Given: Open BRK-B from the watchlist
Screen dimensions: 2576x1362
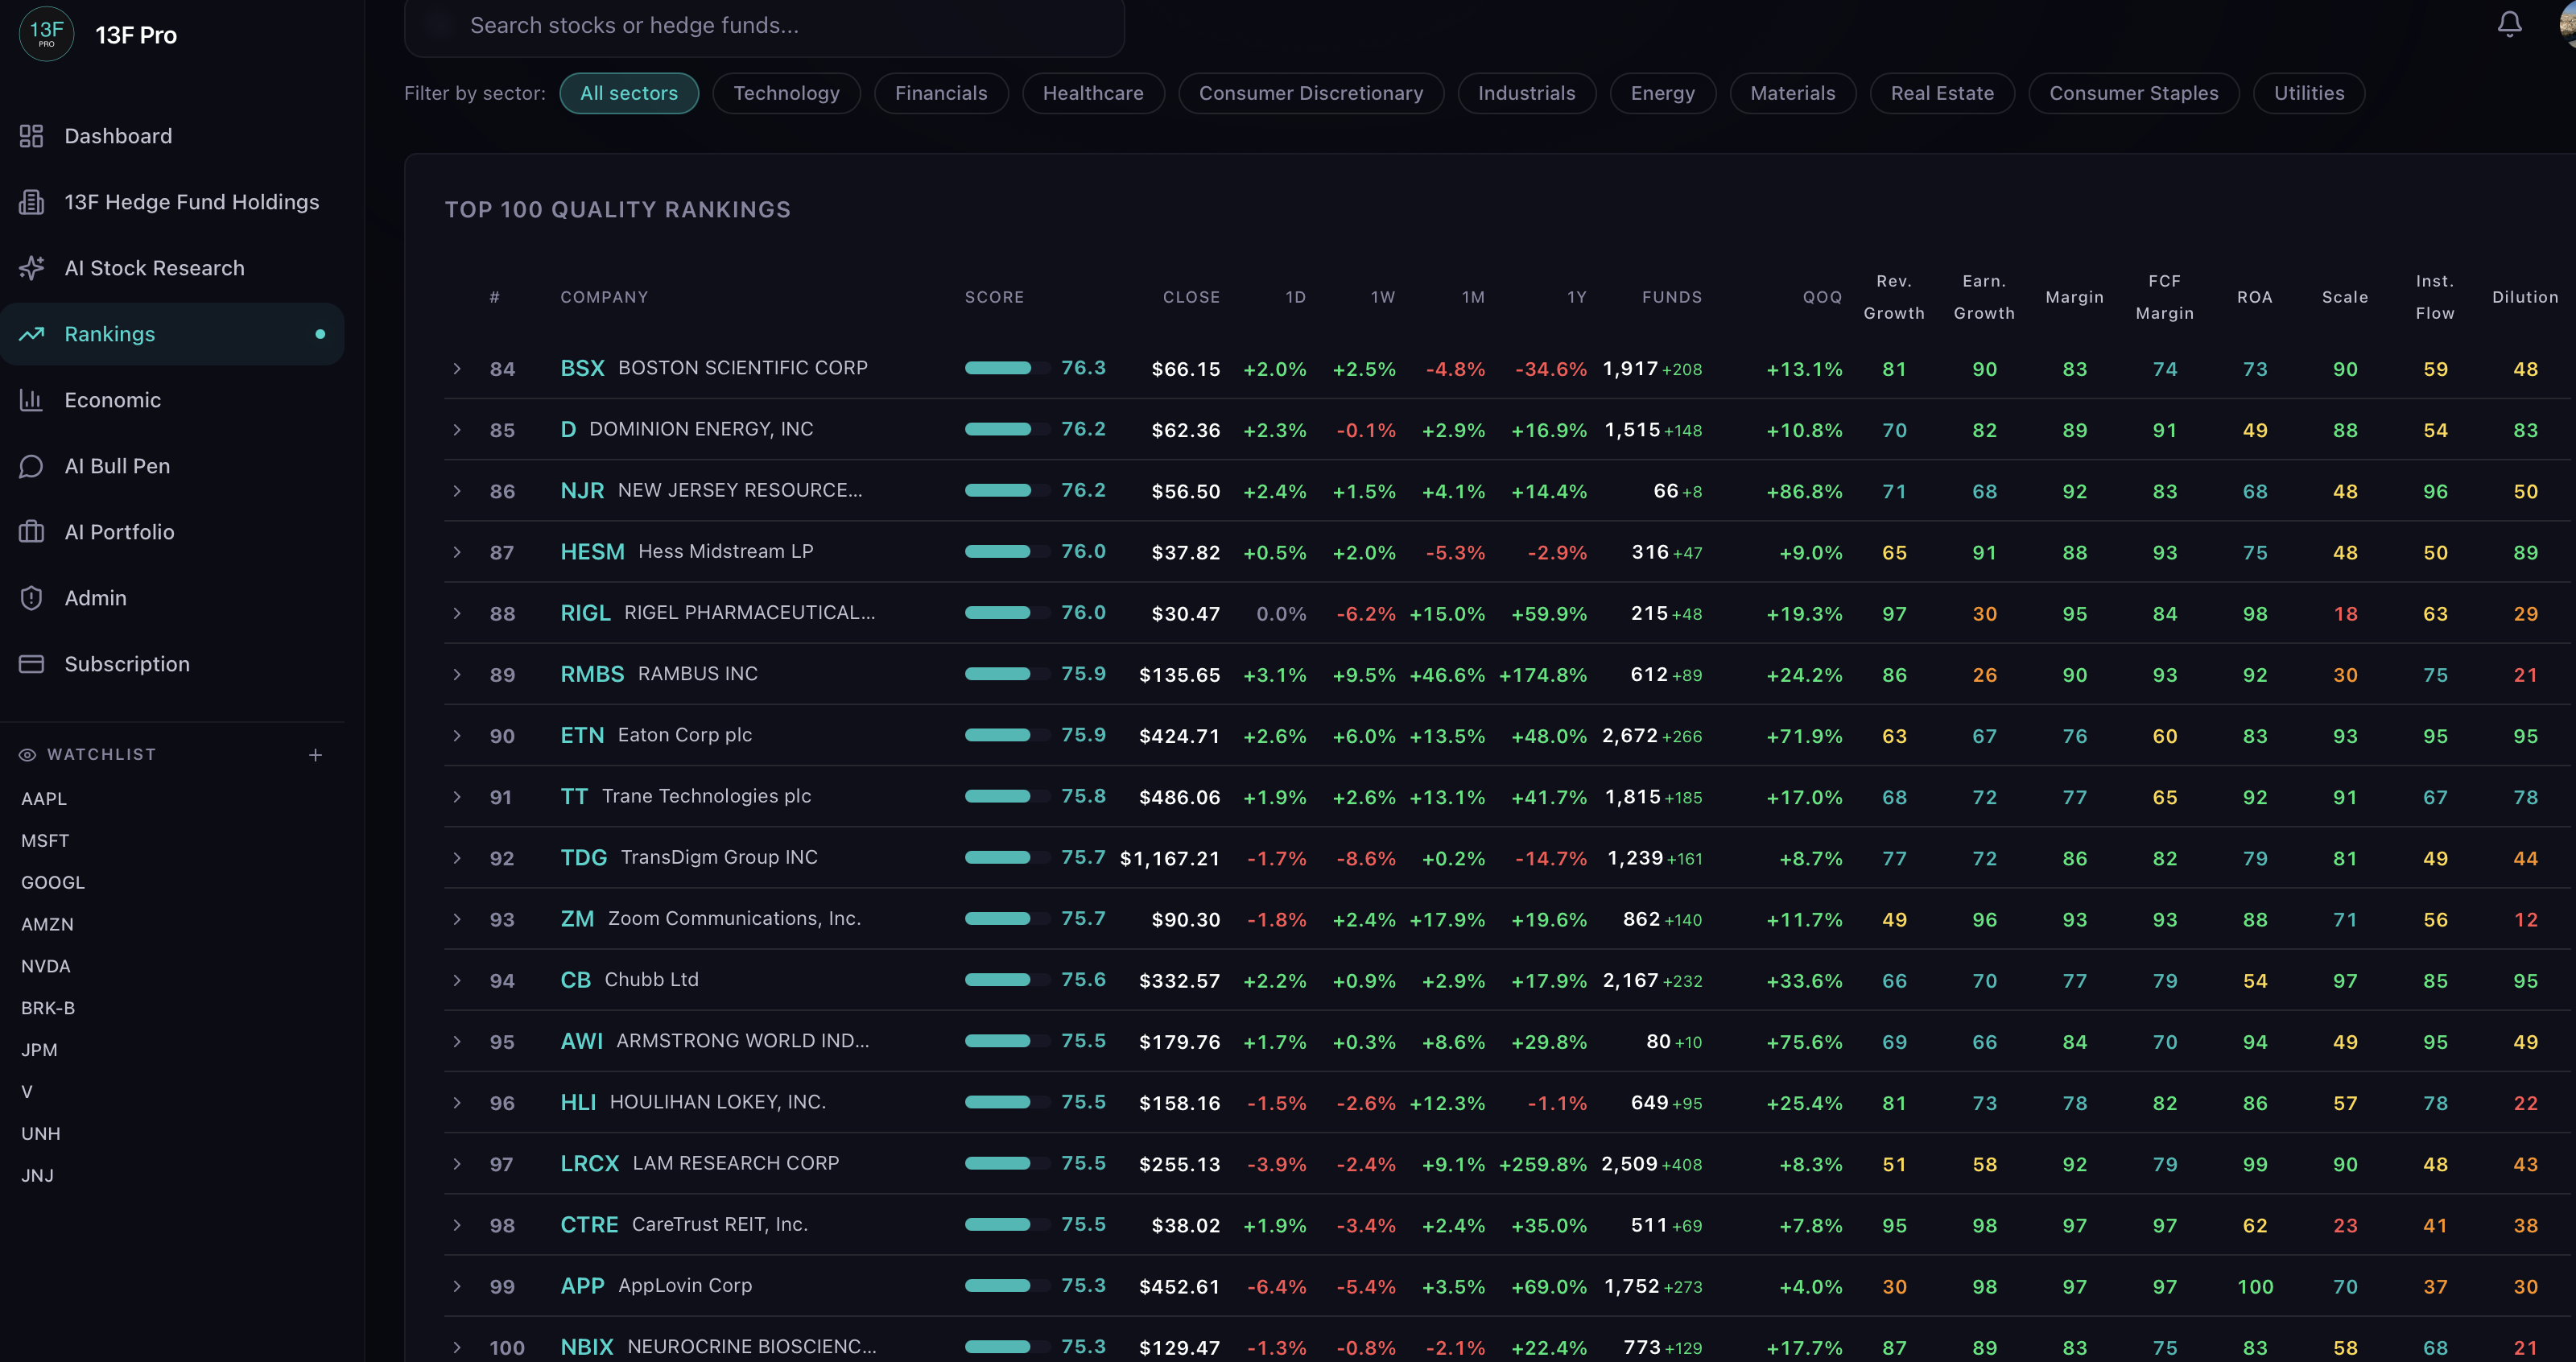Looking at the screenshot, I should click(x=48, y=1008).
